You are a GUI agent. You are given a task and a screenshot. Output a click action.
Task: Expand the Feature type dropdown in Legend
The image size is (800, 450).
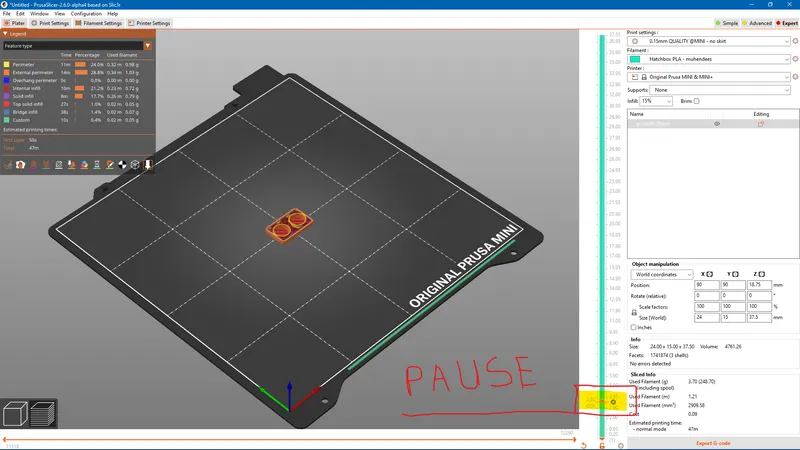coord(148,45)
